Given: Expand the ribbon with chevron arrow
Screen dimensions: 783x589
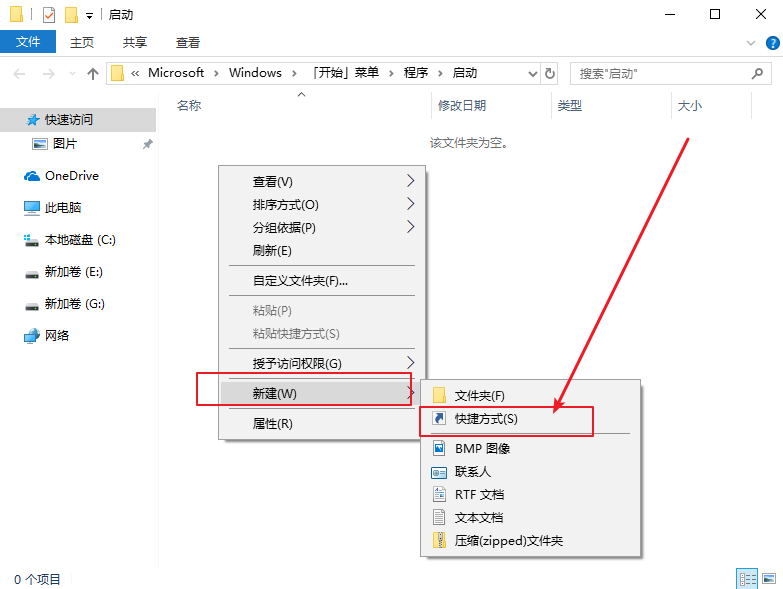Looking at the screenshot, I should tap(752, 43).
